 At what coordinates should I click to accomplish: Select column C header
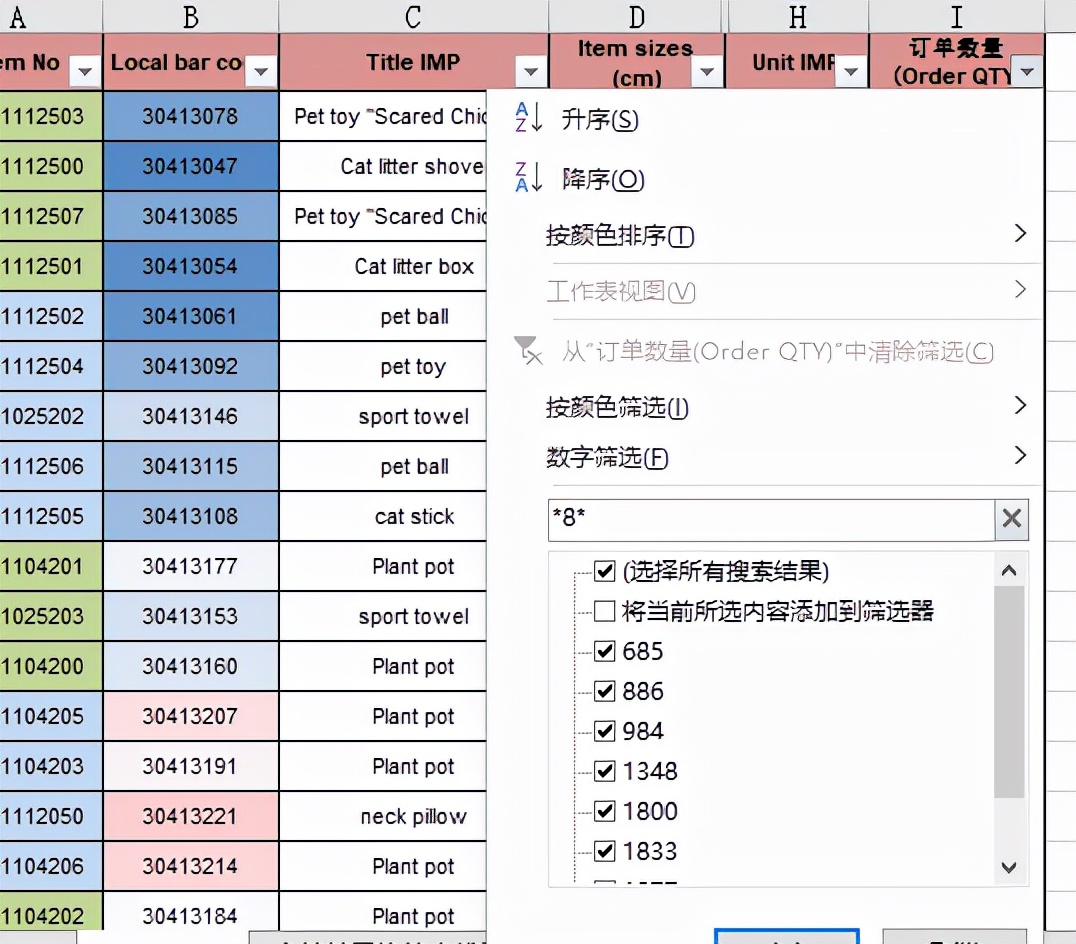414,16
